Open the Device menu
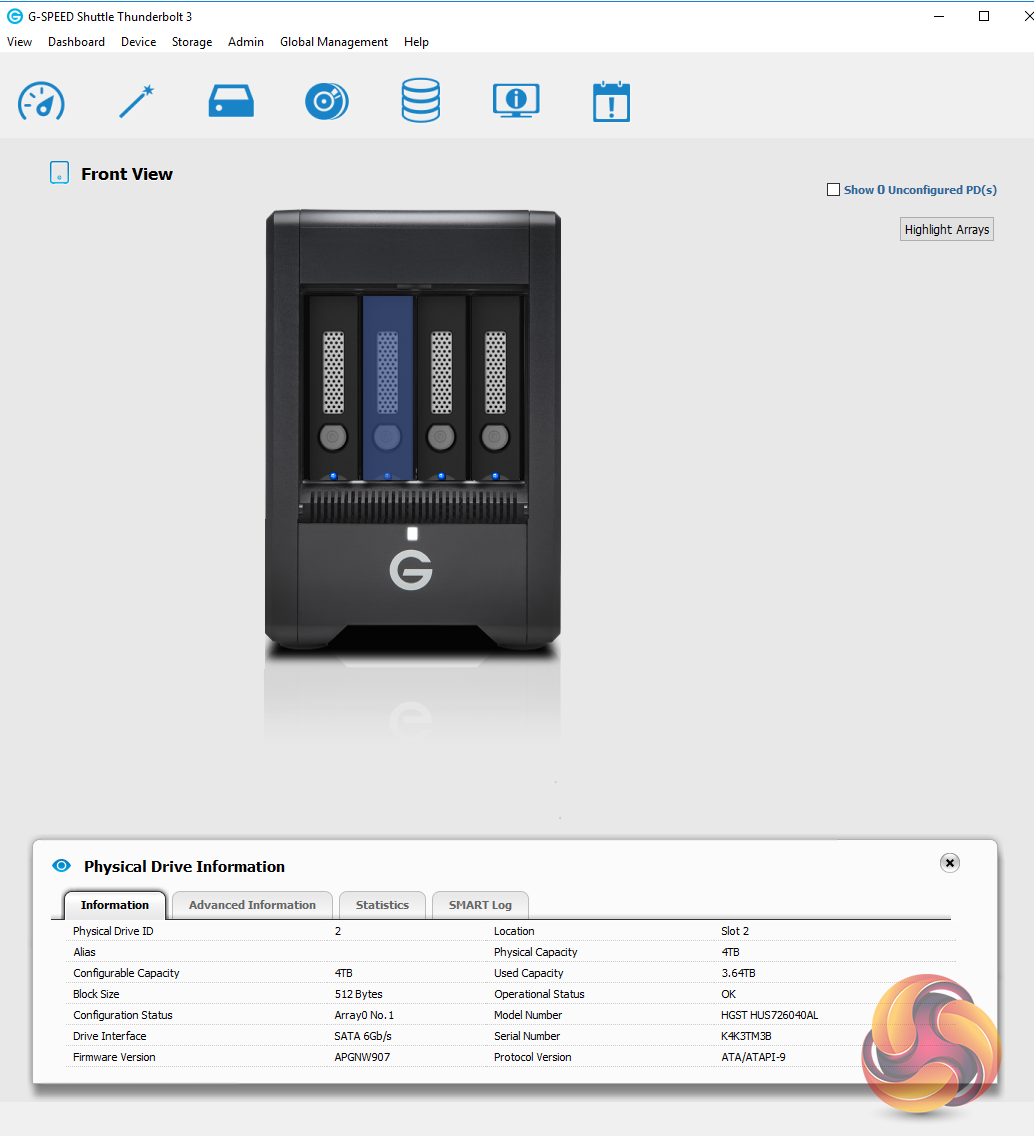This screenshot has width=1034, height=1138. click(139, 42)
